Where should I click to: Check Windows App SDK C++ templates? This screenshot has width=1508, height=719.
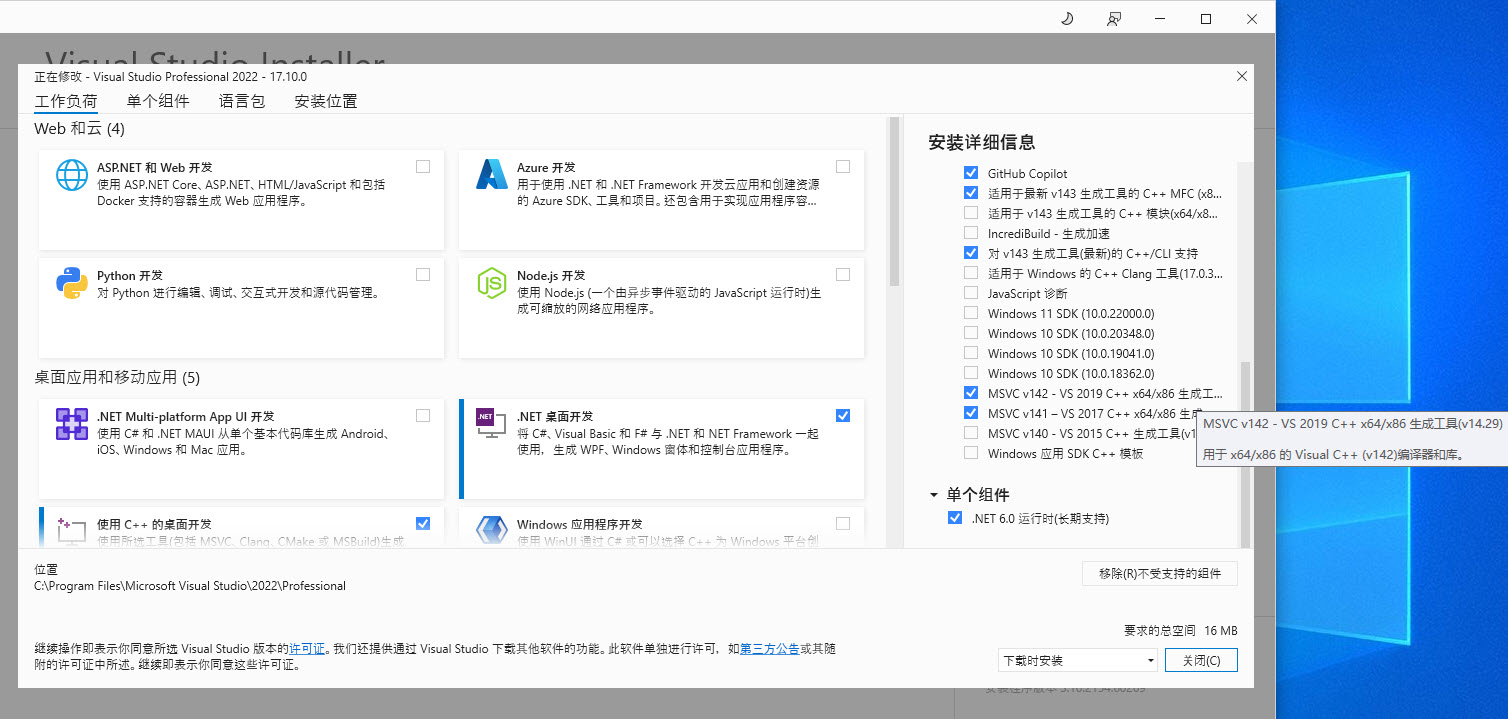click(x=971, y=453)
